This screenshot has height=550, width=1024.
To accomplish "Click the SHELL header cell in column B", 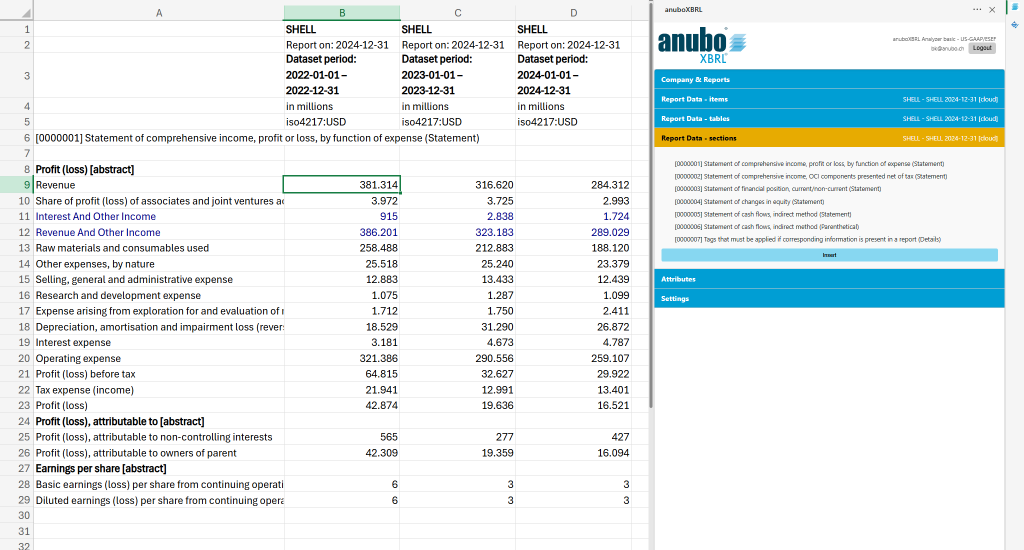I will pos(342,29).
